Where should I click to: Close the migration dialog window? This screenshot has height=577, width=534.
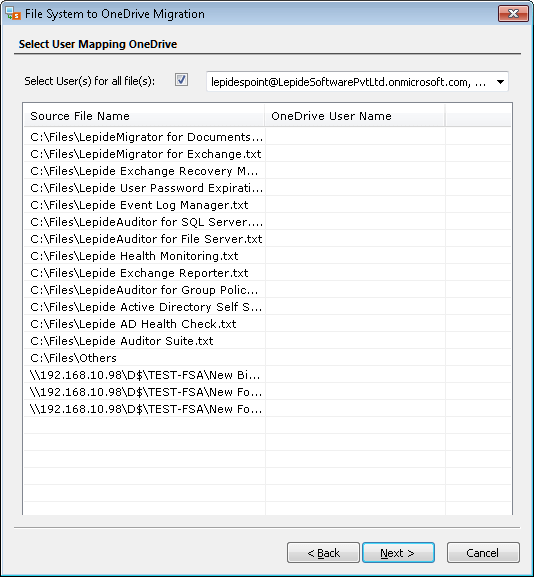513,14
